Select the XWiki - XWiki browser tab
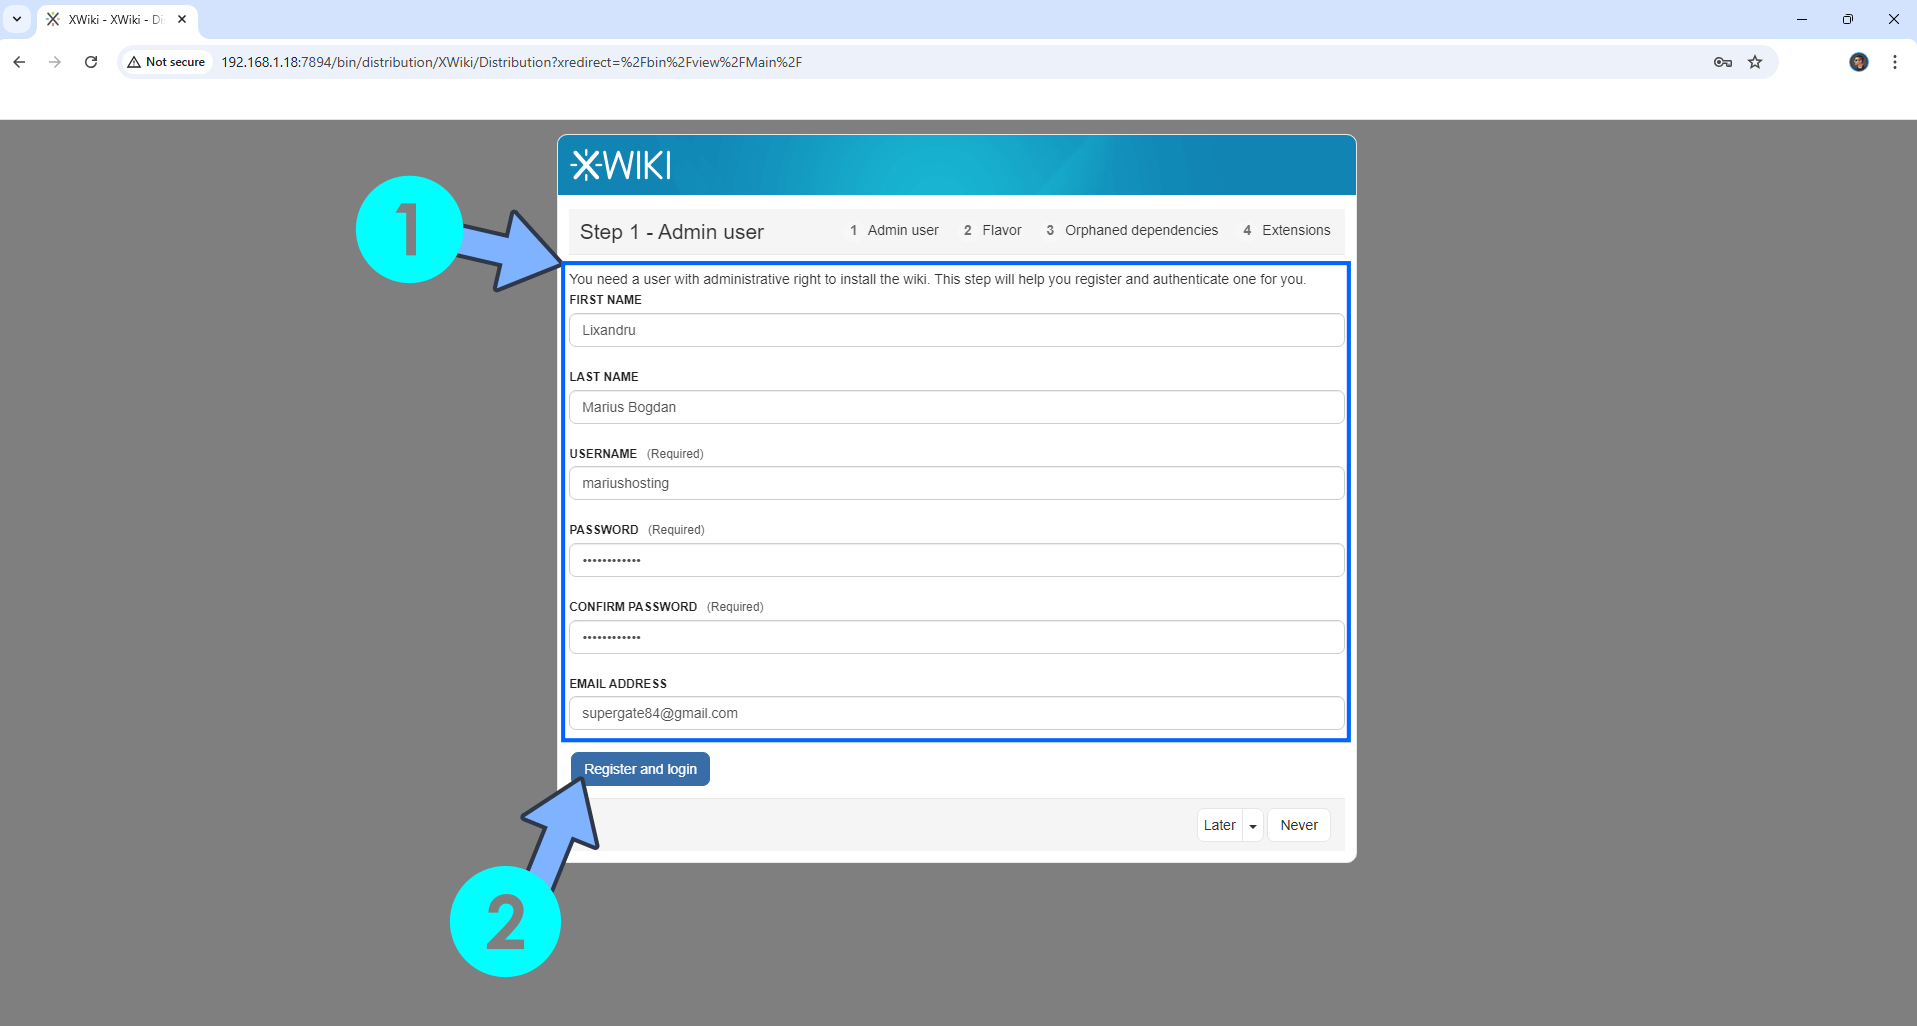The height and width of the screenshot is (1026, 1917). 117,19
